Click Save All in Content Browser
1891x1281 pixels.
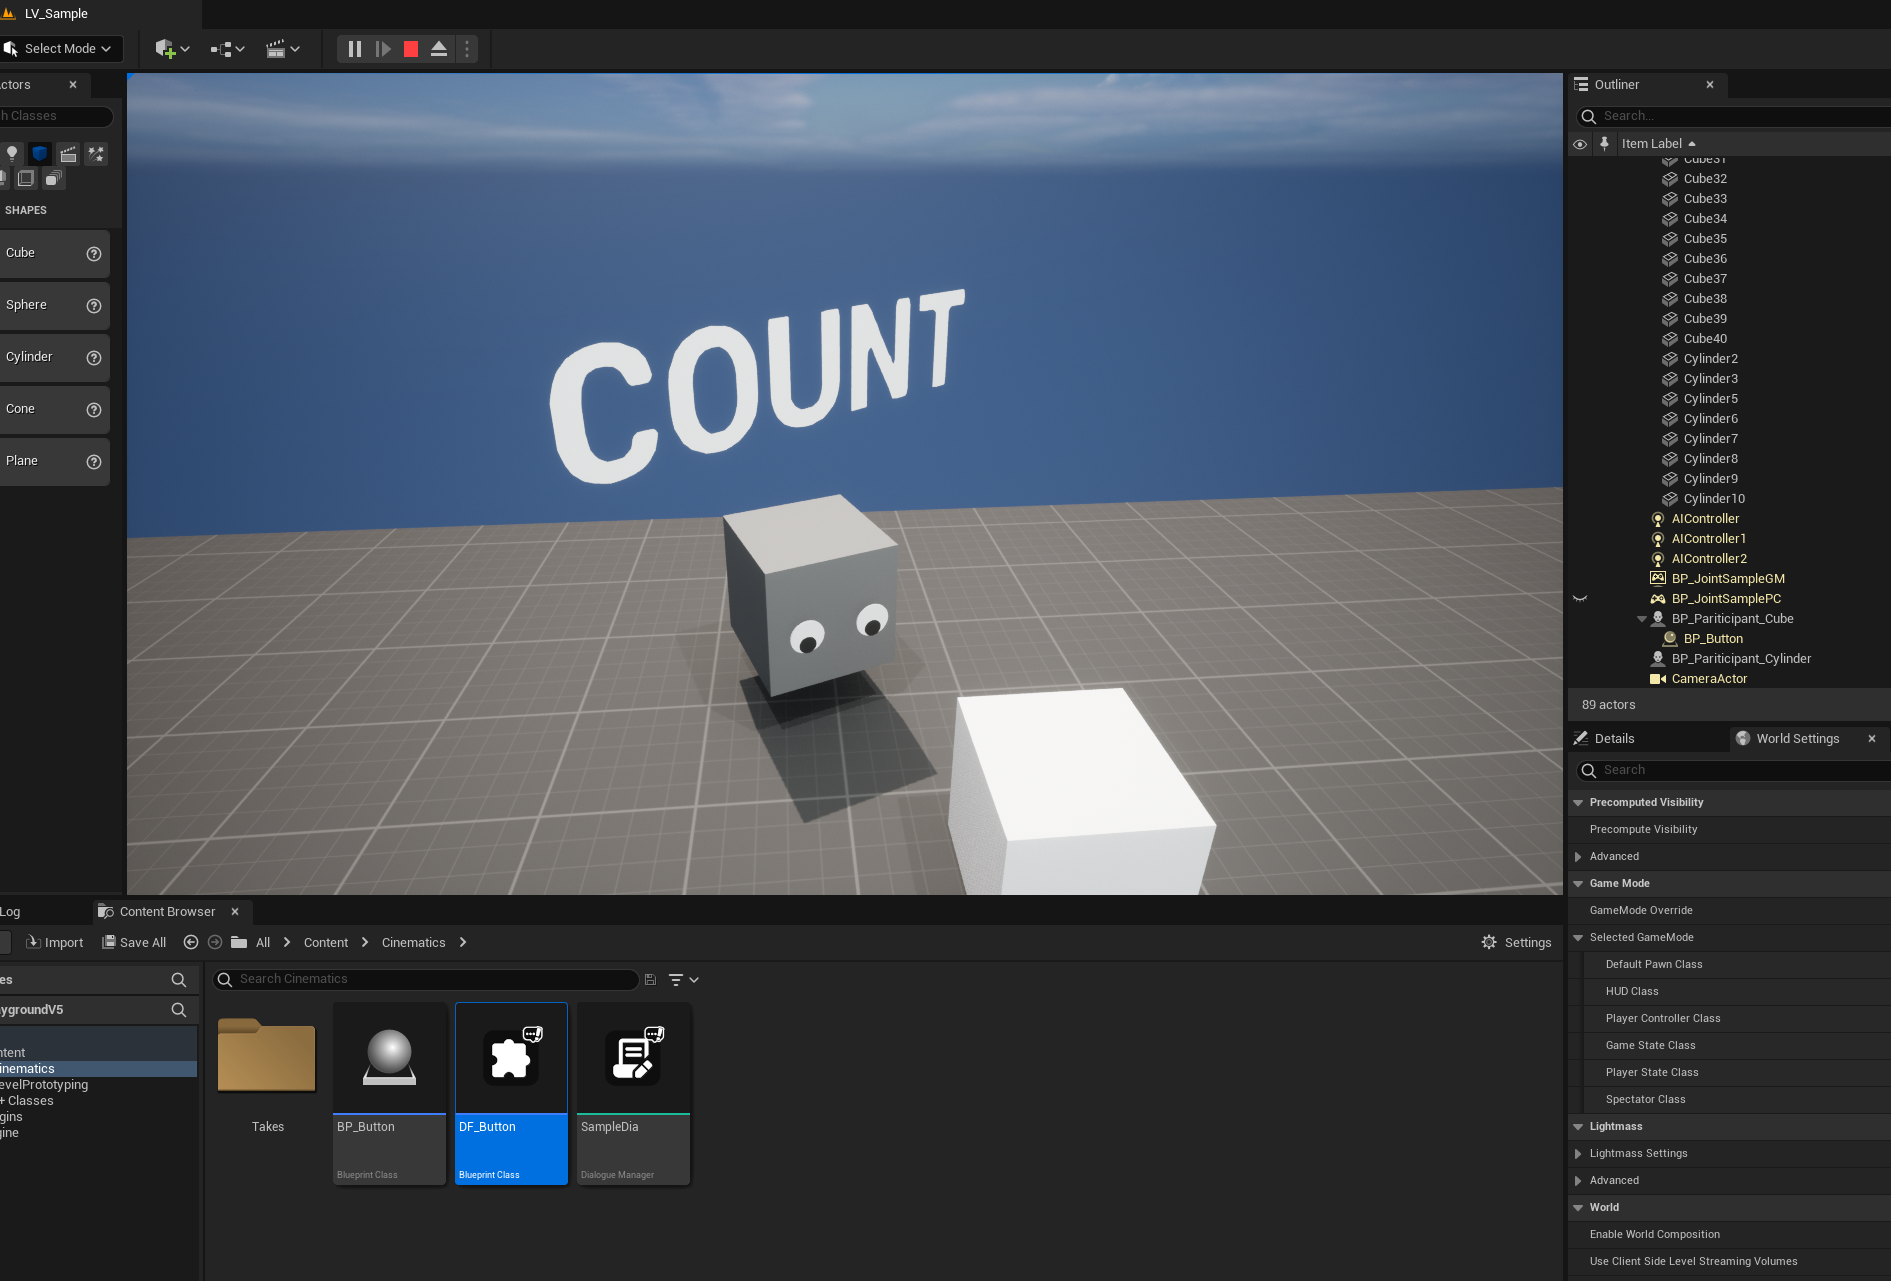pyautogui.click(x=134, y=942)
